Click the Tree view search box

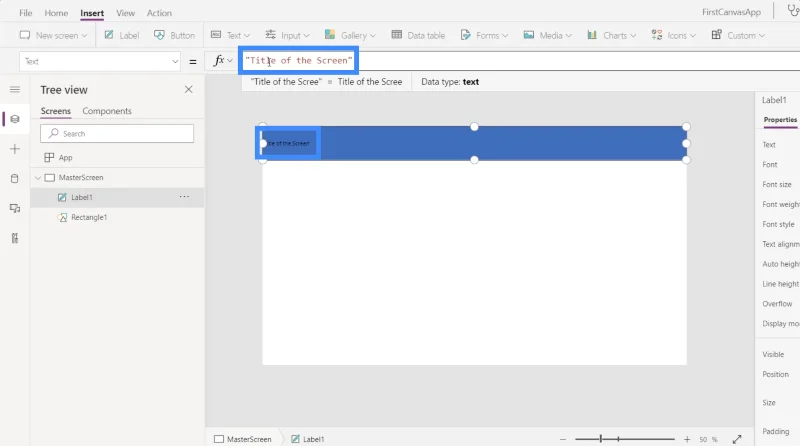[x=117, y=134]
